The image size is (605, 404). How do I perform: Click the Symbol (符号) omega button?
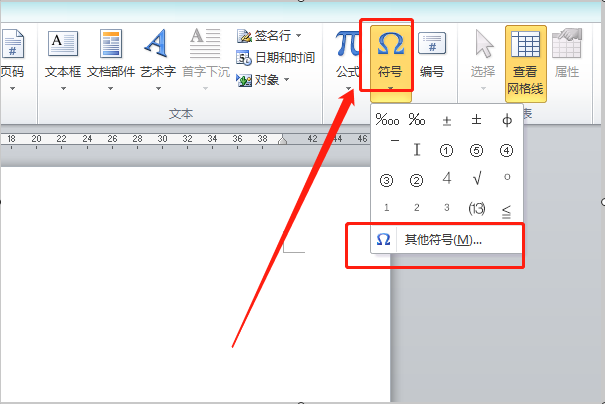pyautogui.click(x=390, y=64)
